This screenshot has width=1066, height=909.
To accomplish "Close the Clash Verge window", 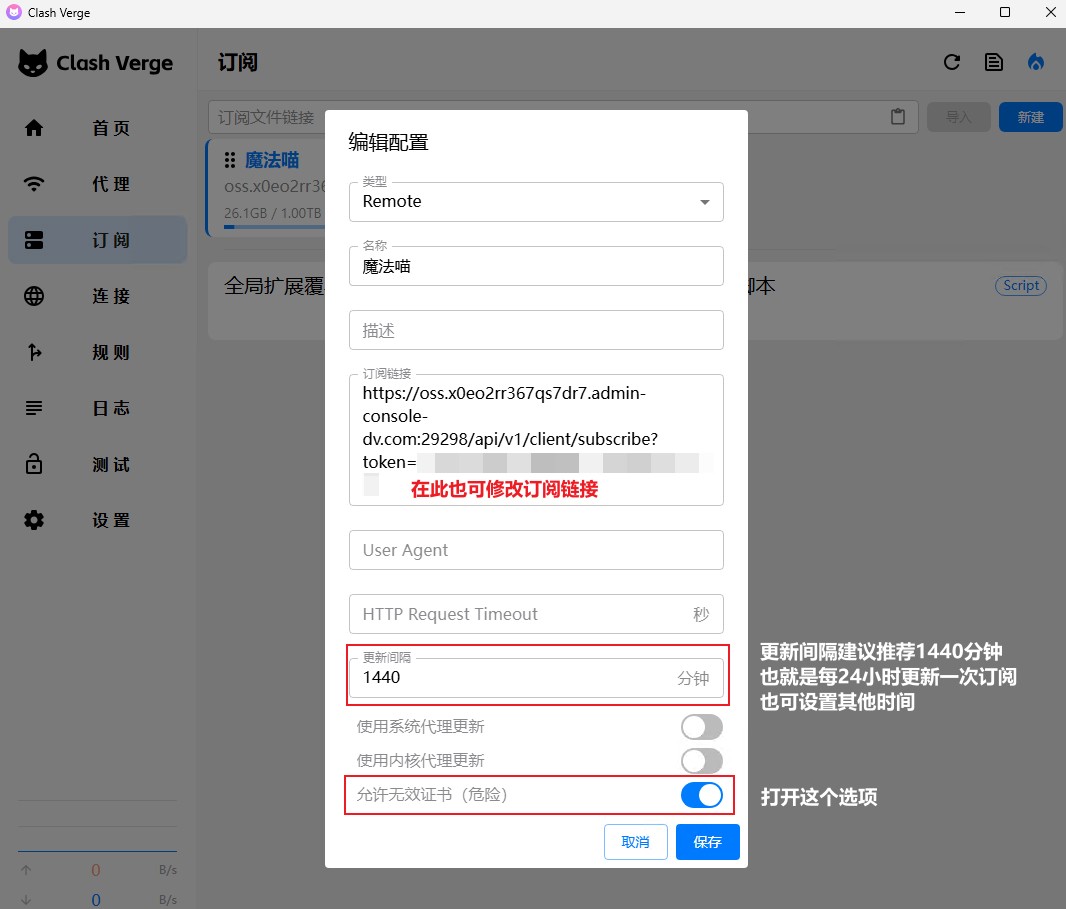I will 1050,12.
